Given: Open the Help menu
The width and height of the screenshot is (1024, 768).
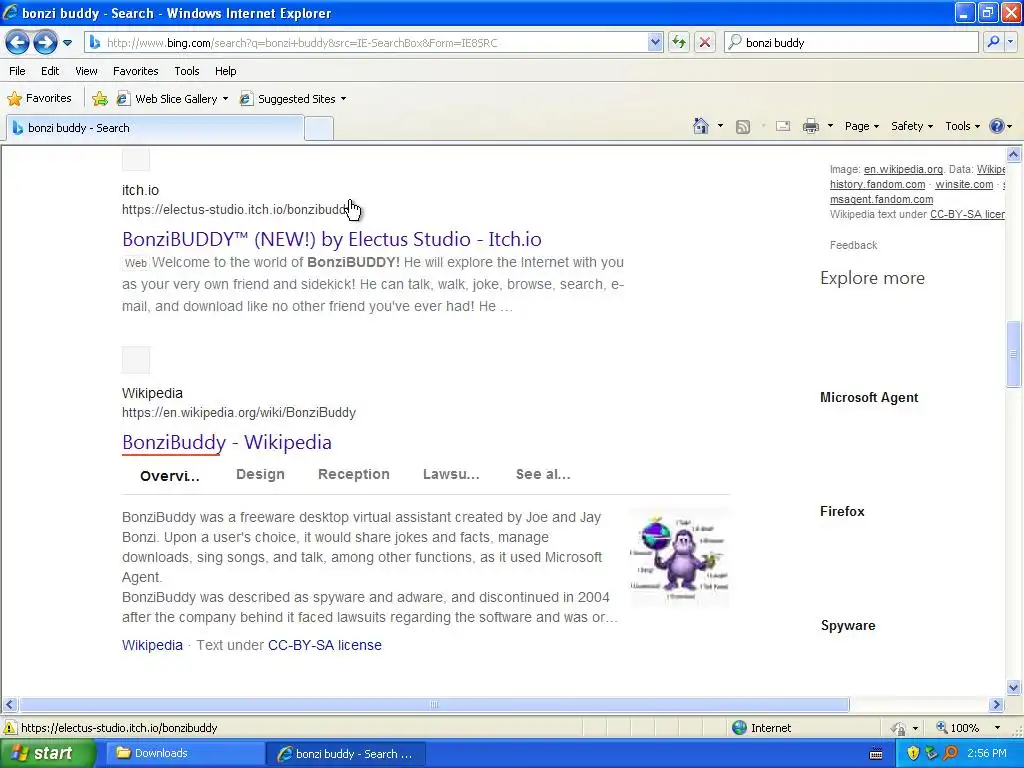Looking at the screenshot, I should coord(225,71).
